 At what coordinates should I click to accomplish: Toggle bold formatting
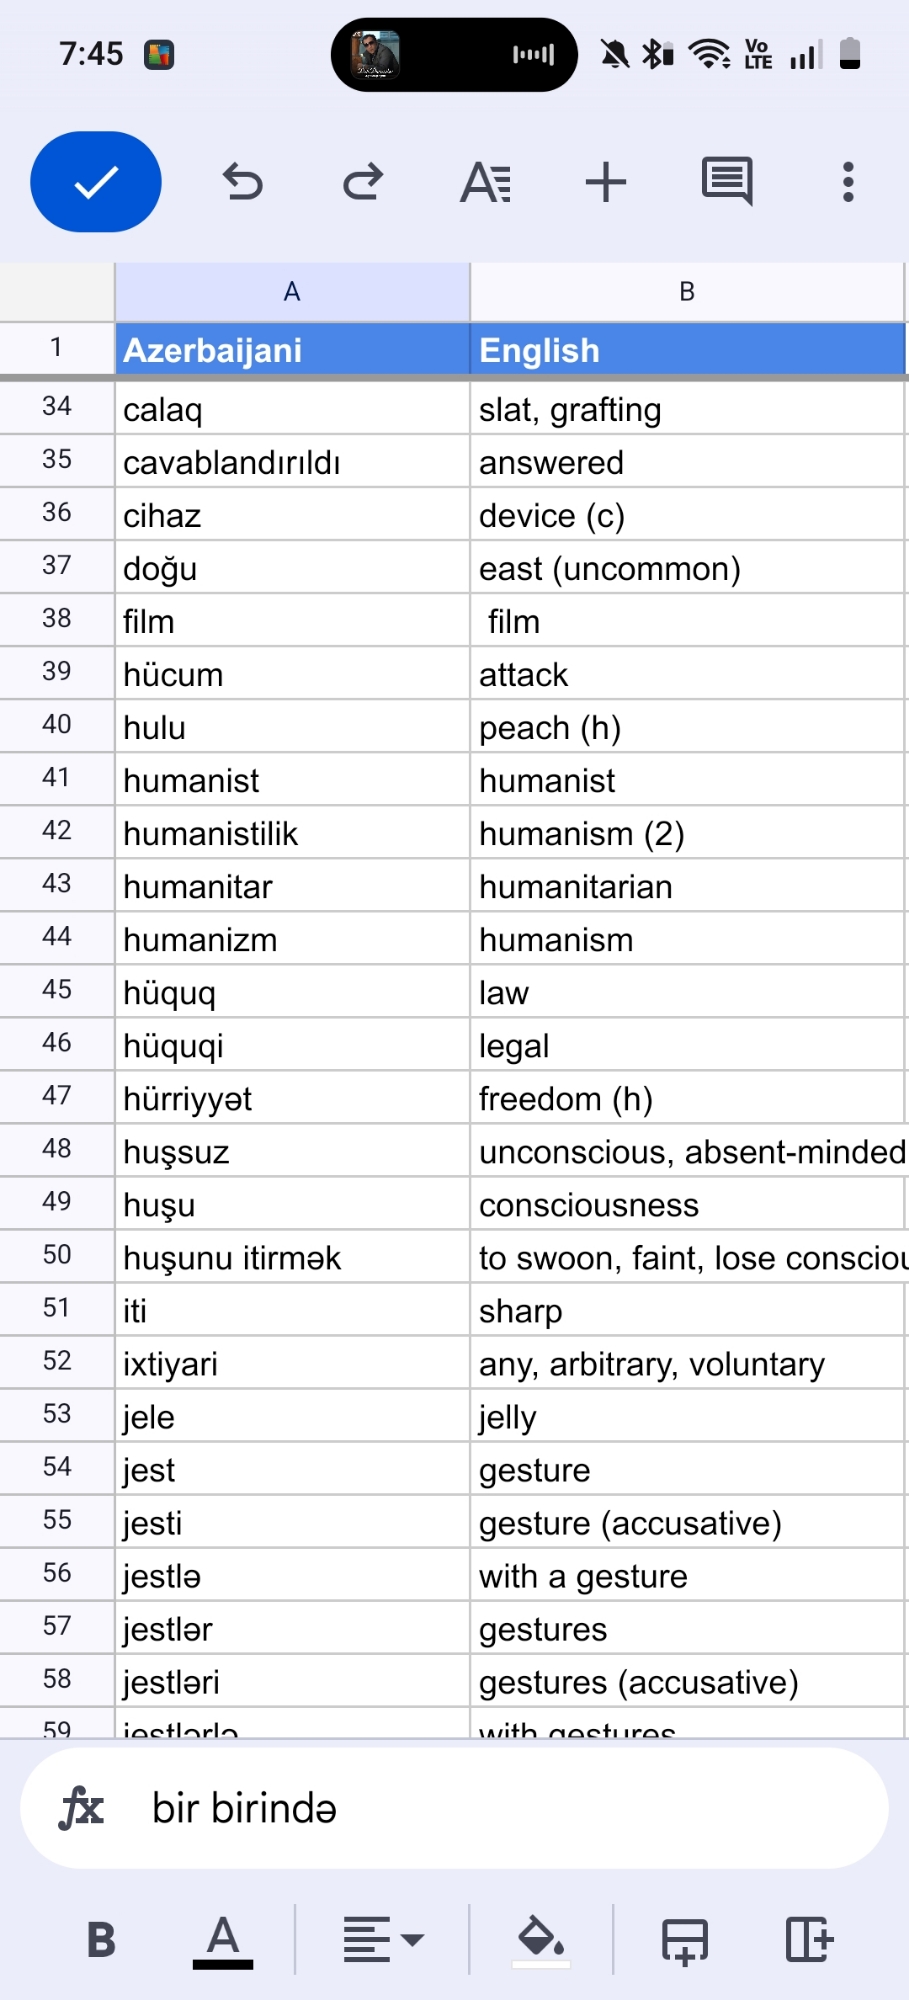(x=101, y=1940)
